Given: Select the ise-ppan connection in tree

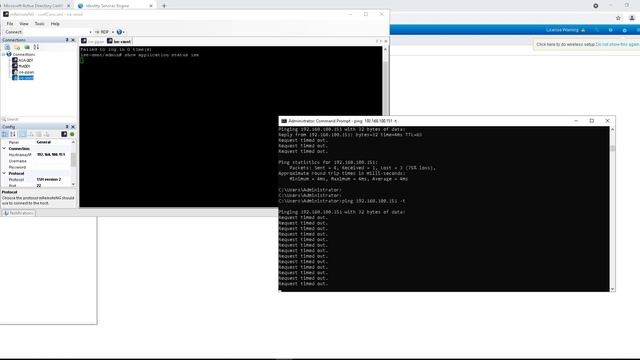Looking at the screenshot, I should tap(27, 72).
